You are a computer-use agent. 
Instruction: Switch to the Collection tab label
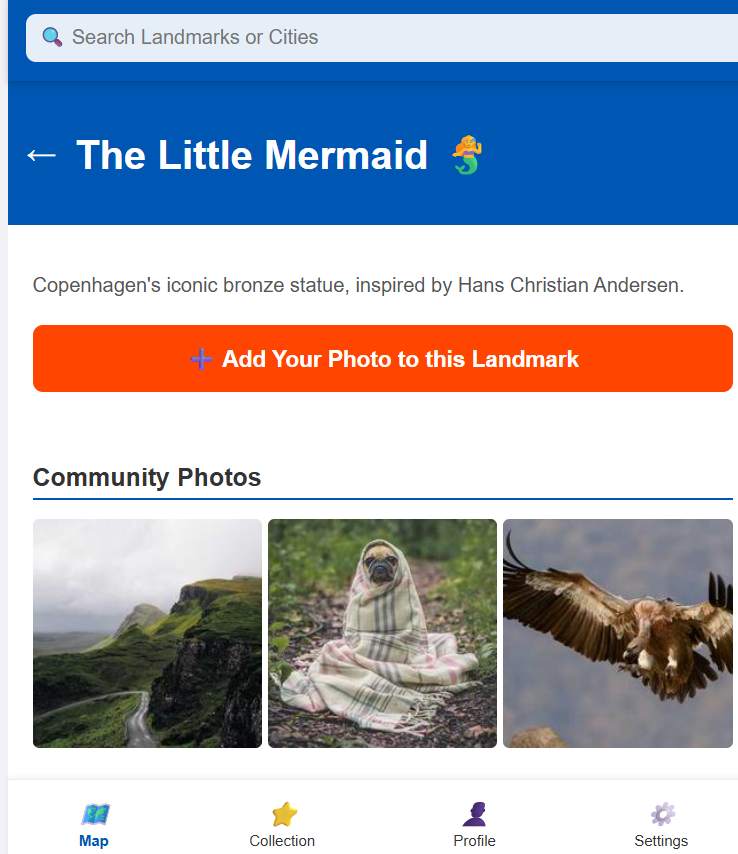coord(282,840)
